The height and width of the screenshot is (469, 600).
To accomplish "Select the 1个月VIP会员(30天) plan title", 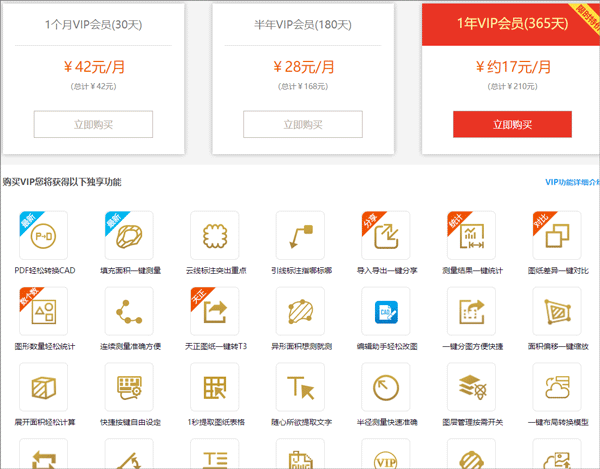I will 93,25.
